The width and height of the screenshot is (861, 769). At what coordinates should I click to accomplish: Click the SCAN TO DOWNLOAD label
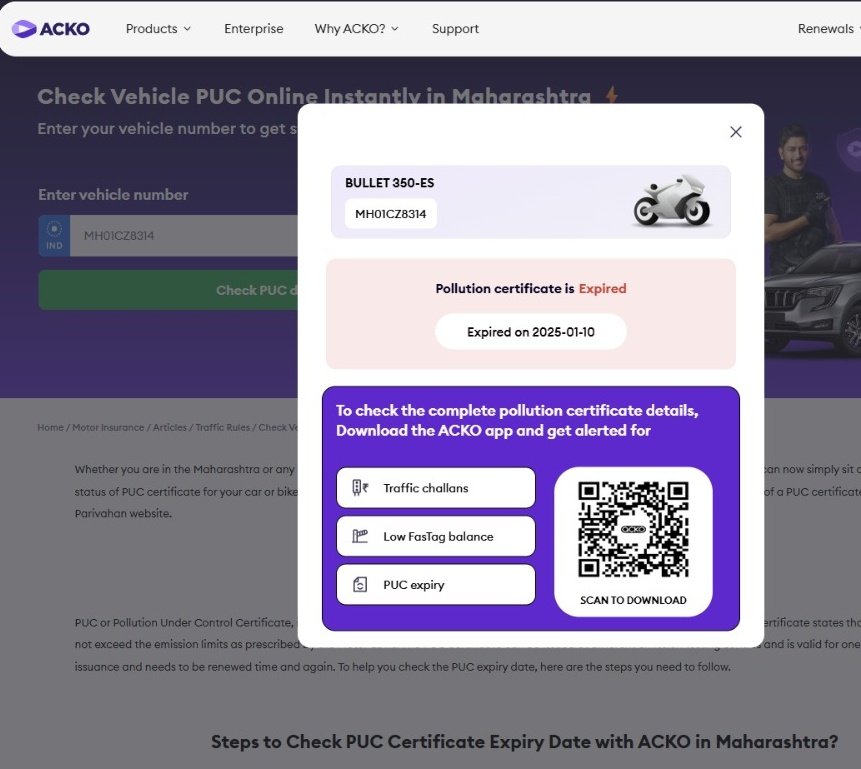click(633, 600)
